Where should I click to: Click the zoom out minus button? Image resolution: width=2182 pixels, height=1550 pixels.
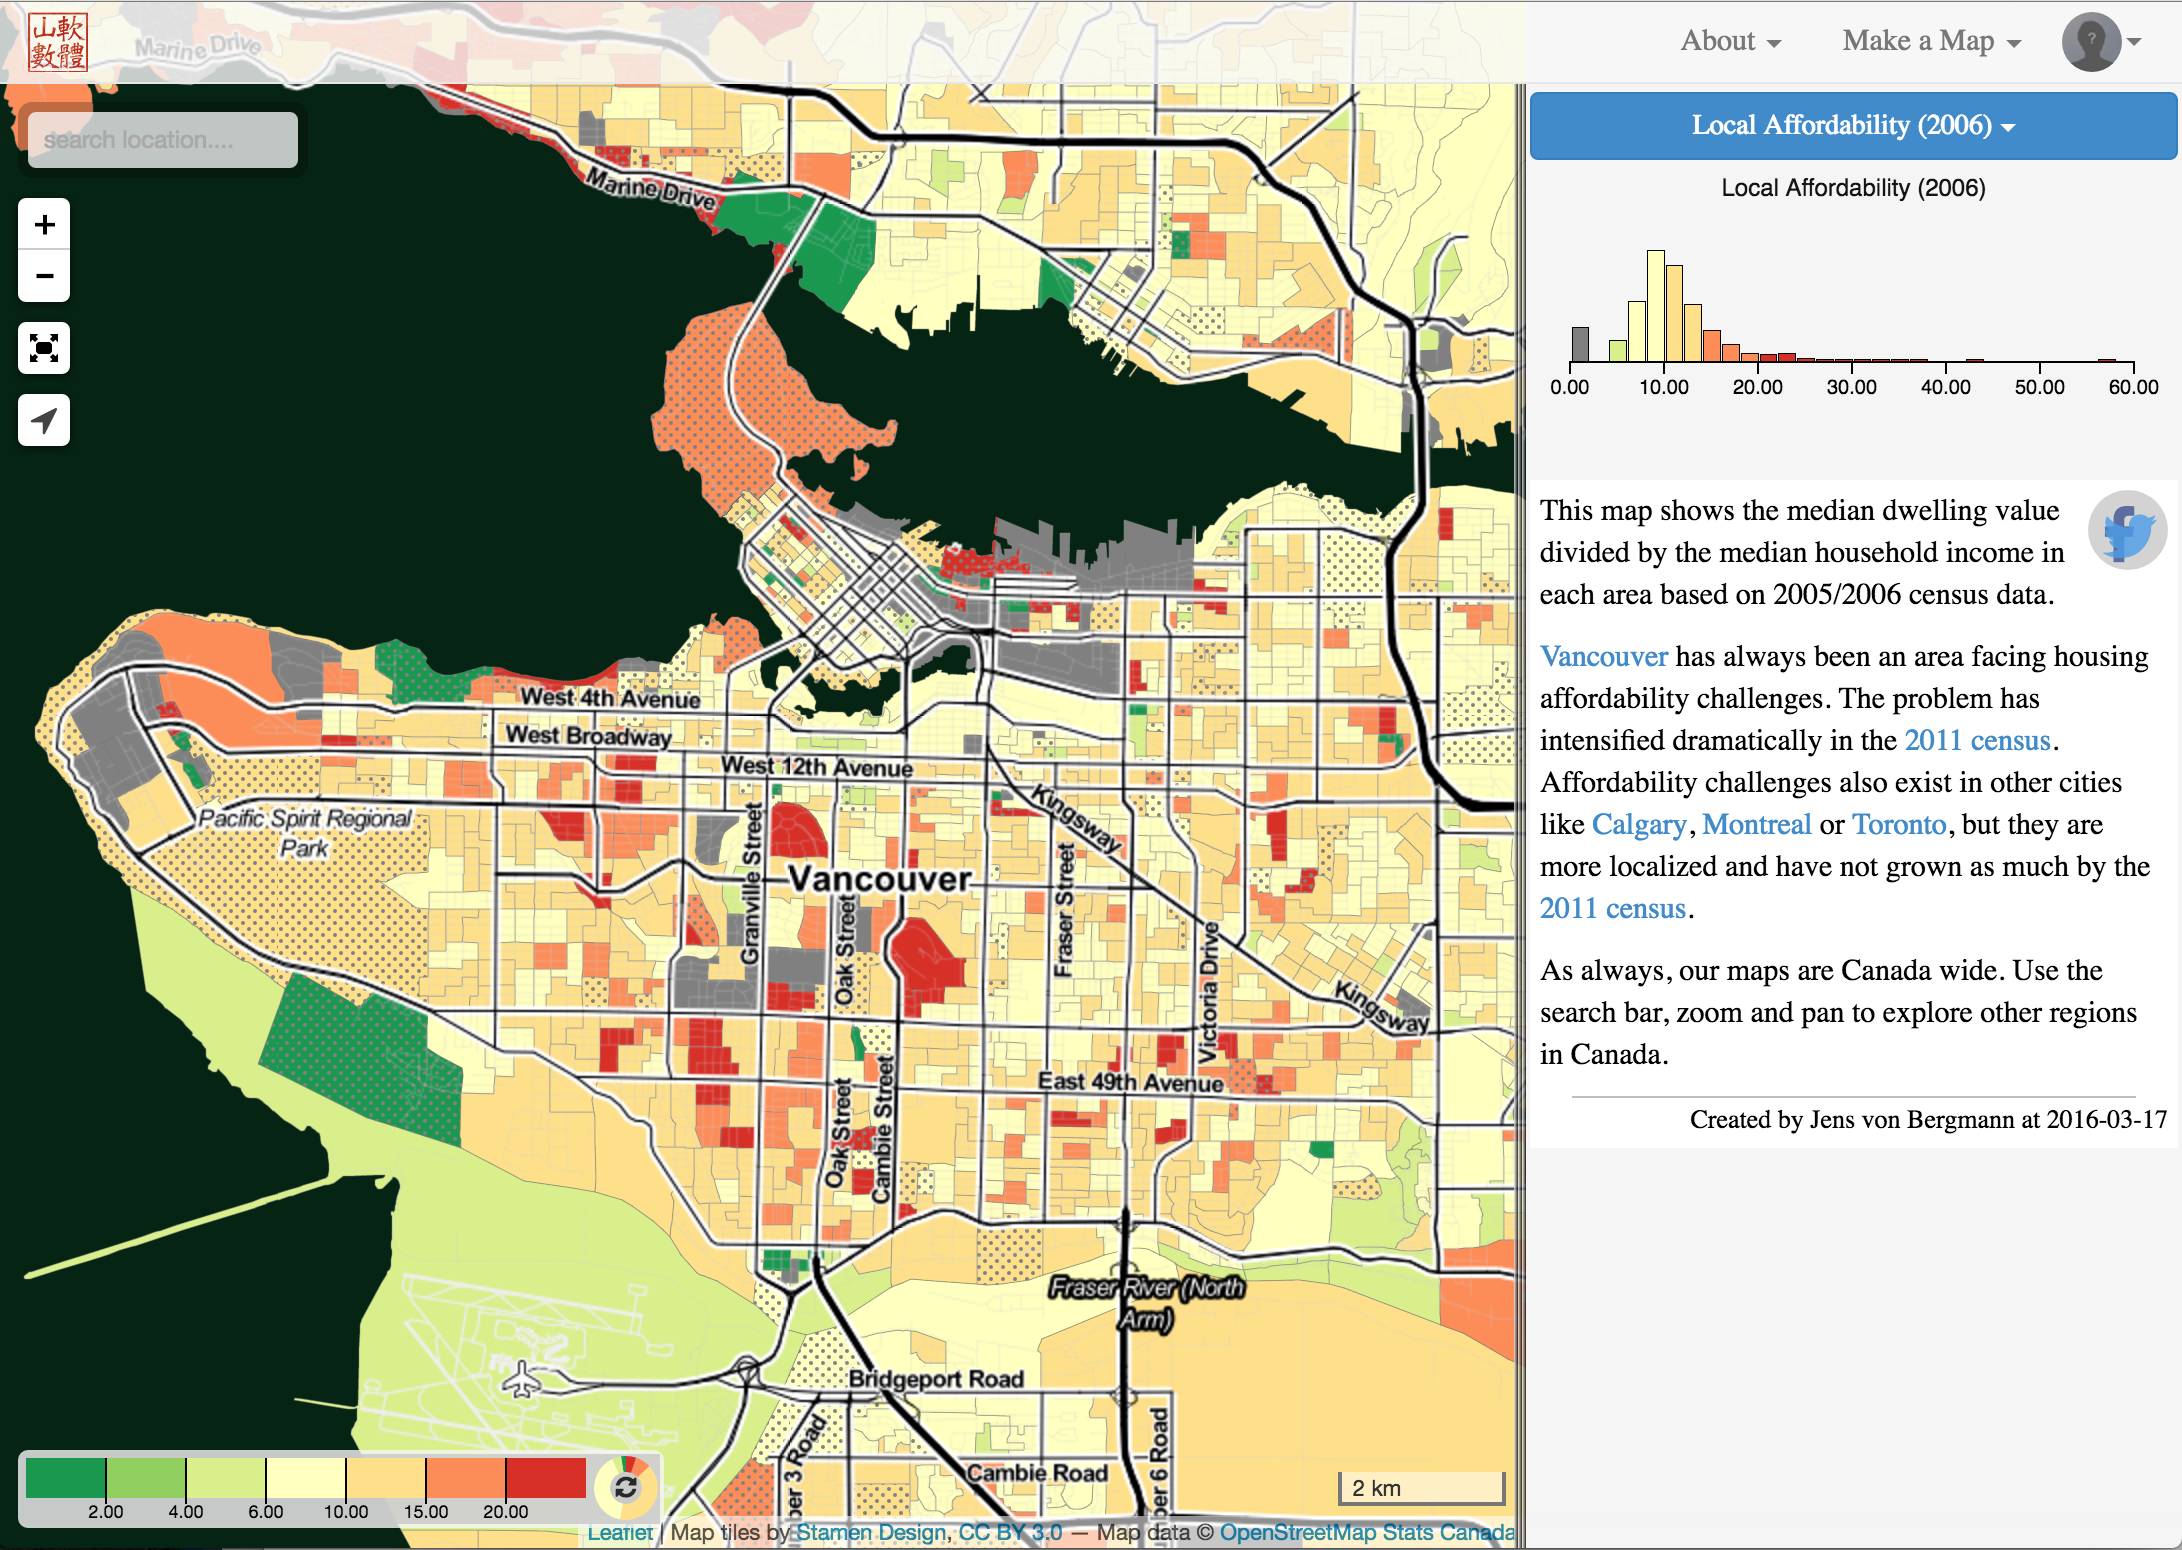[44, 276]
